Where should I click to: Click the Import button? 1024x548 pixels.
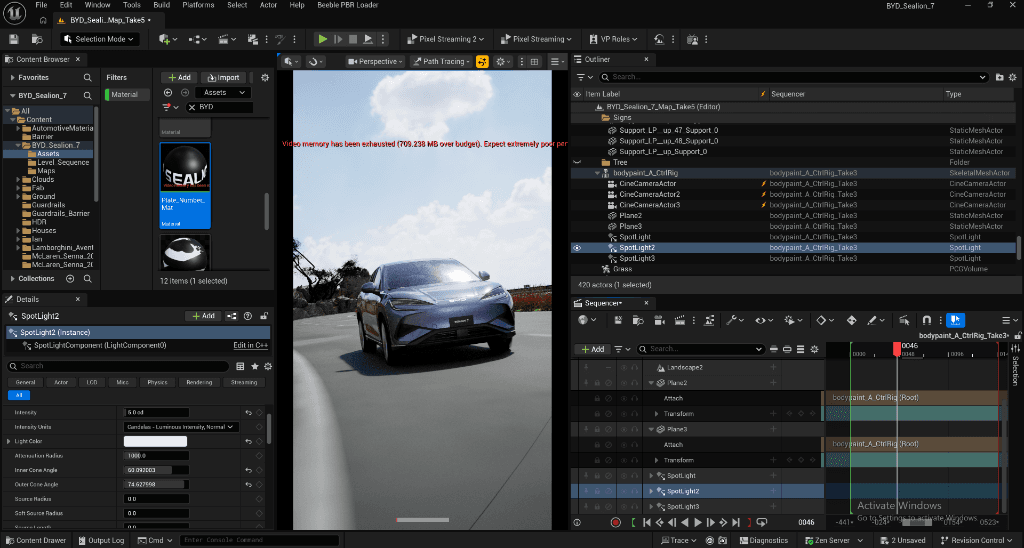[223, 78]
